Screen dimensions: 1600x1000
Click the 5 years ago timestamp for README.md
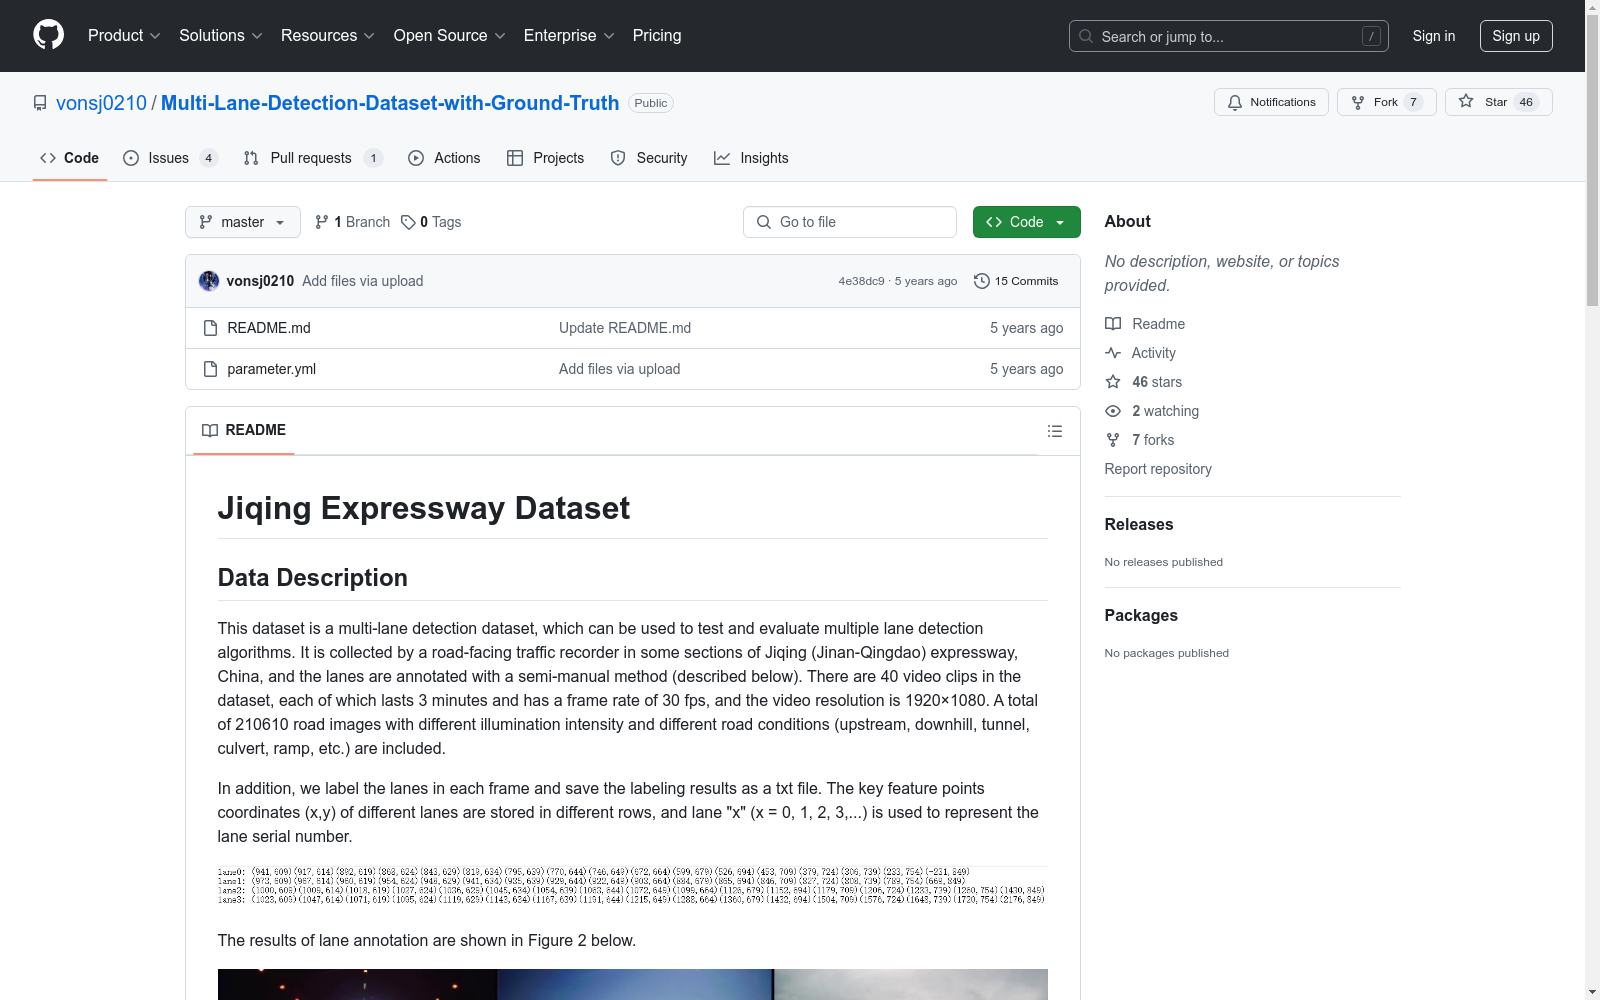click(x=1026, y=328)
